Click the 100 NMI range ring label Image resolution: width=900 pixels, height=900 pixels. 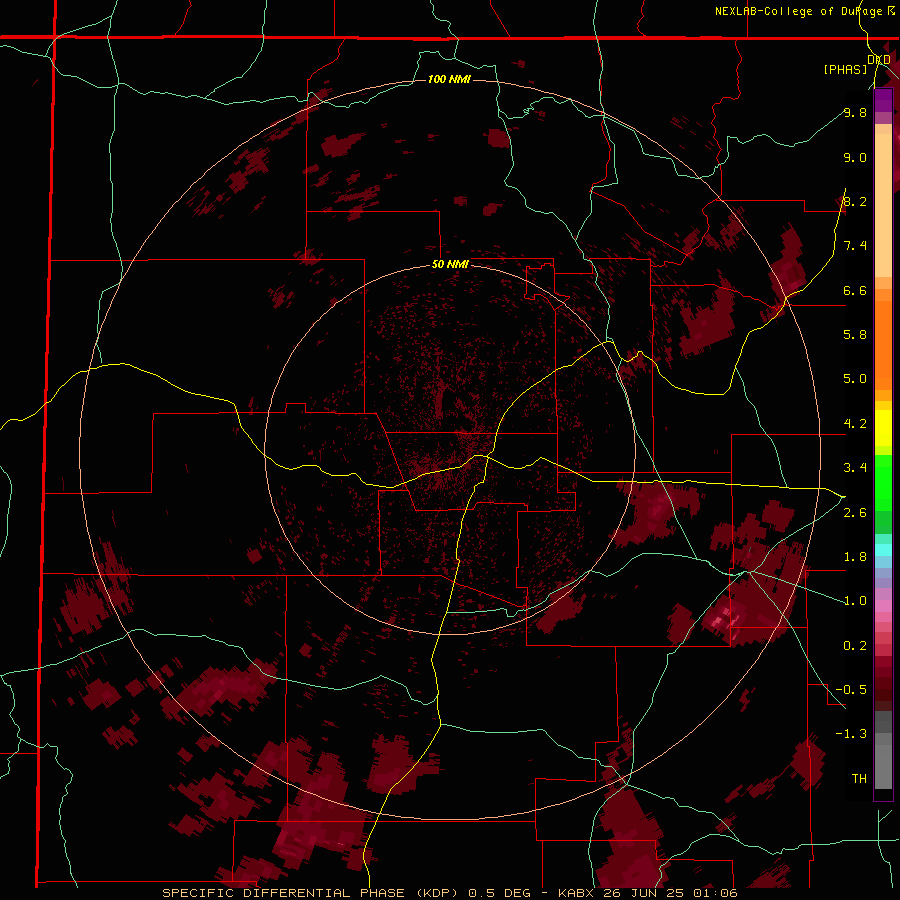(x=449, y=79)
